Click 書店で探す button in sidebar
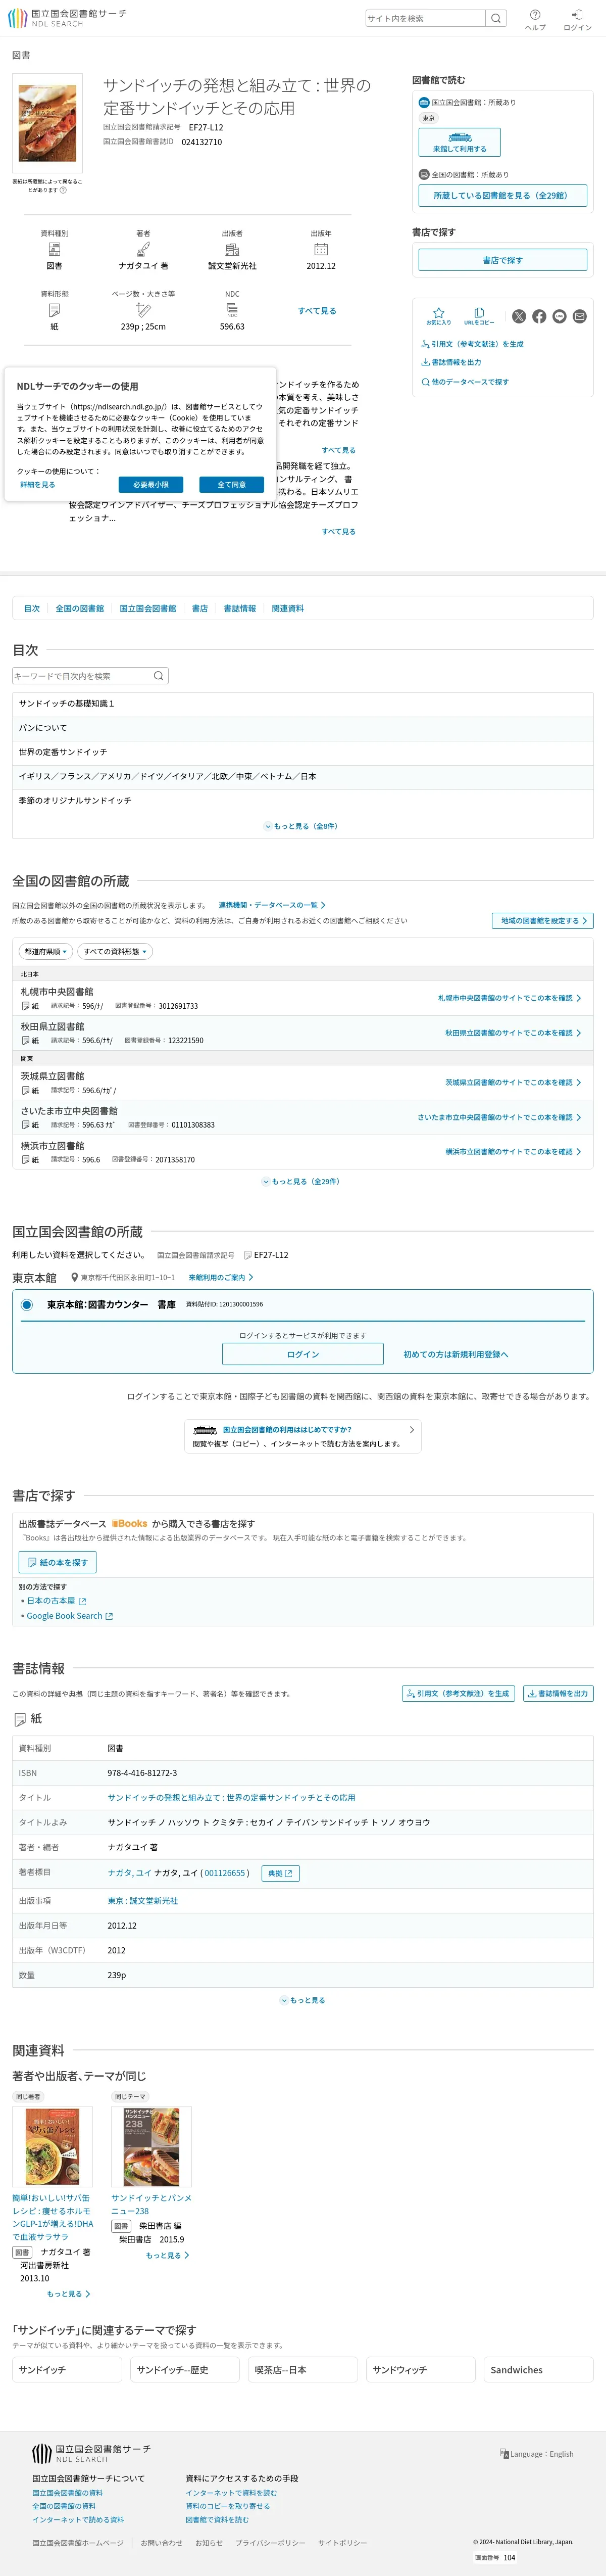The height and width of the screenshot is (2576, 606). [x=502, y=260]
